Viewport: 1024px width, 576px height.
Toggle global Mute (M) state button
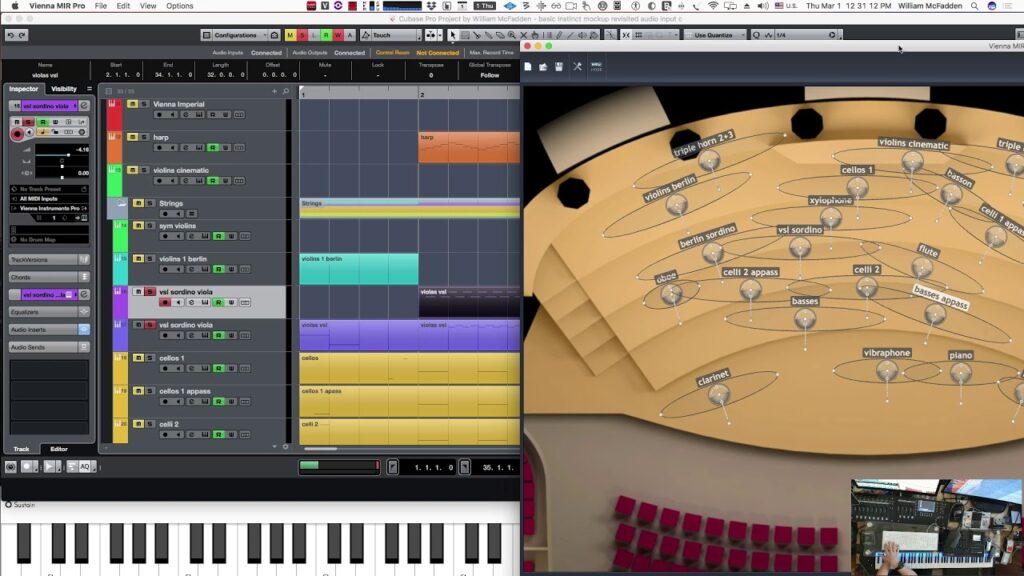[x=290, y=35]
